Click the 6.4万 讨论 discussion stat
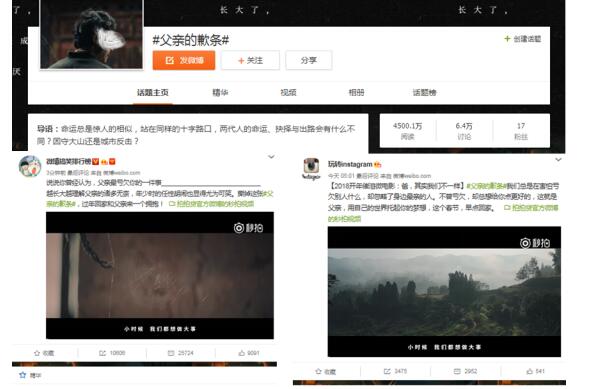The height and width of the screenshot is (389, 614). click(464, 131)
